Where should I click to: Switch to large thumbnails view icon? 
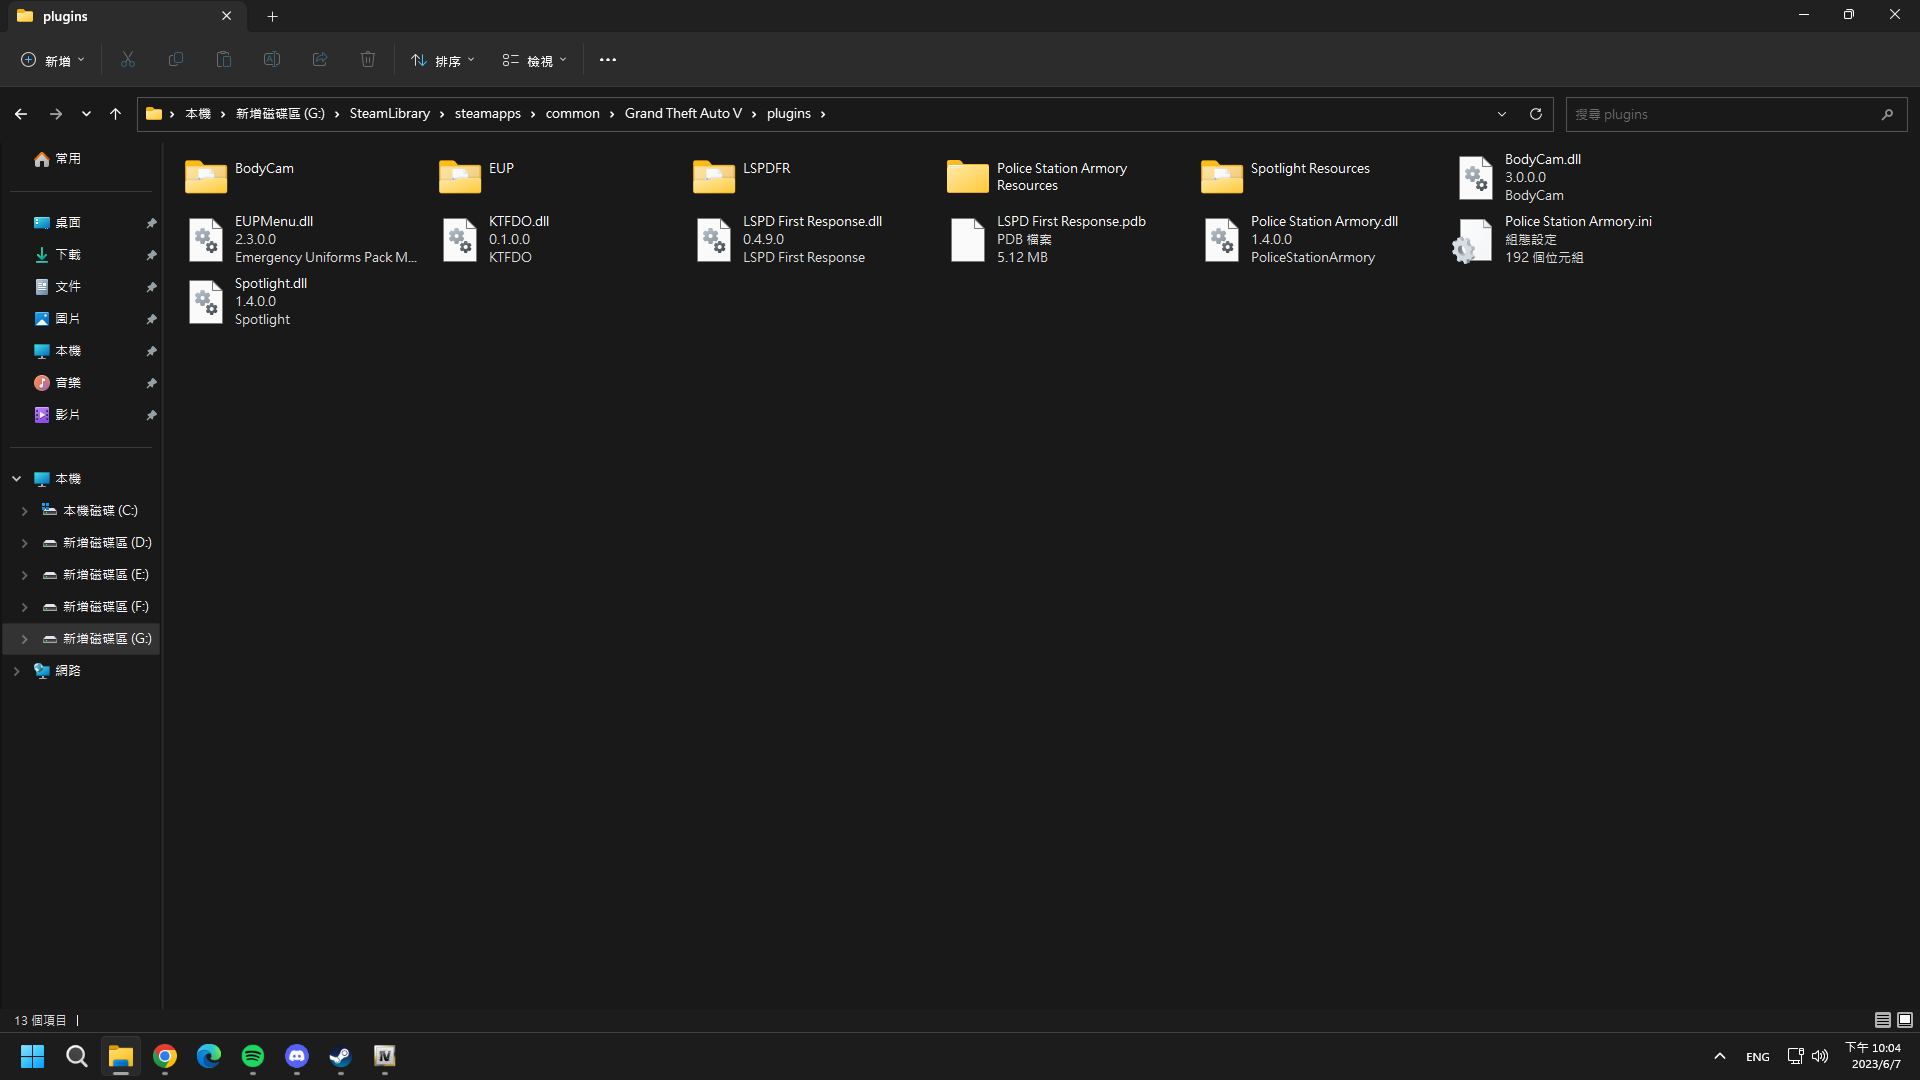[x=1905, y=1020]
